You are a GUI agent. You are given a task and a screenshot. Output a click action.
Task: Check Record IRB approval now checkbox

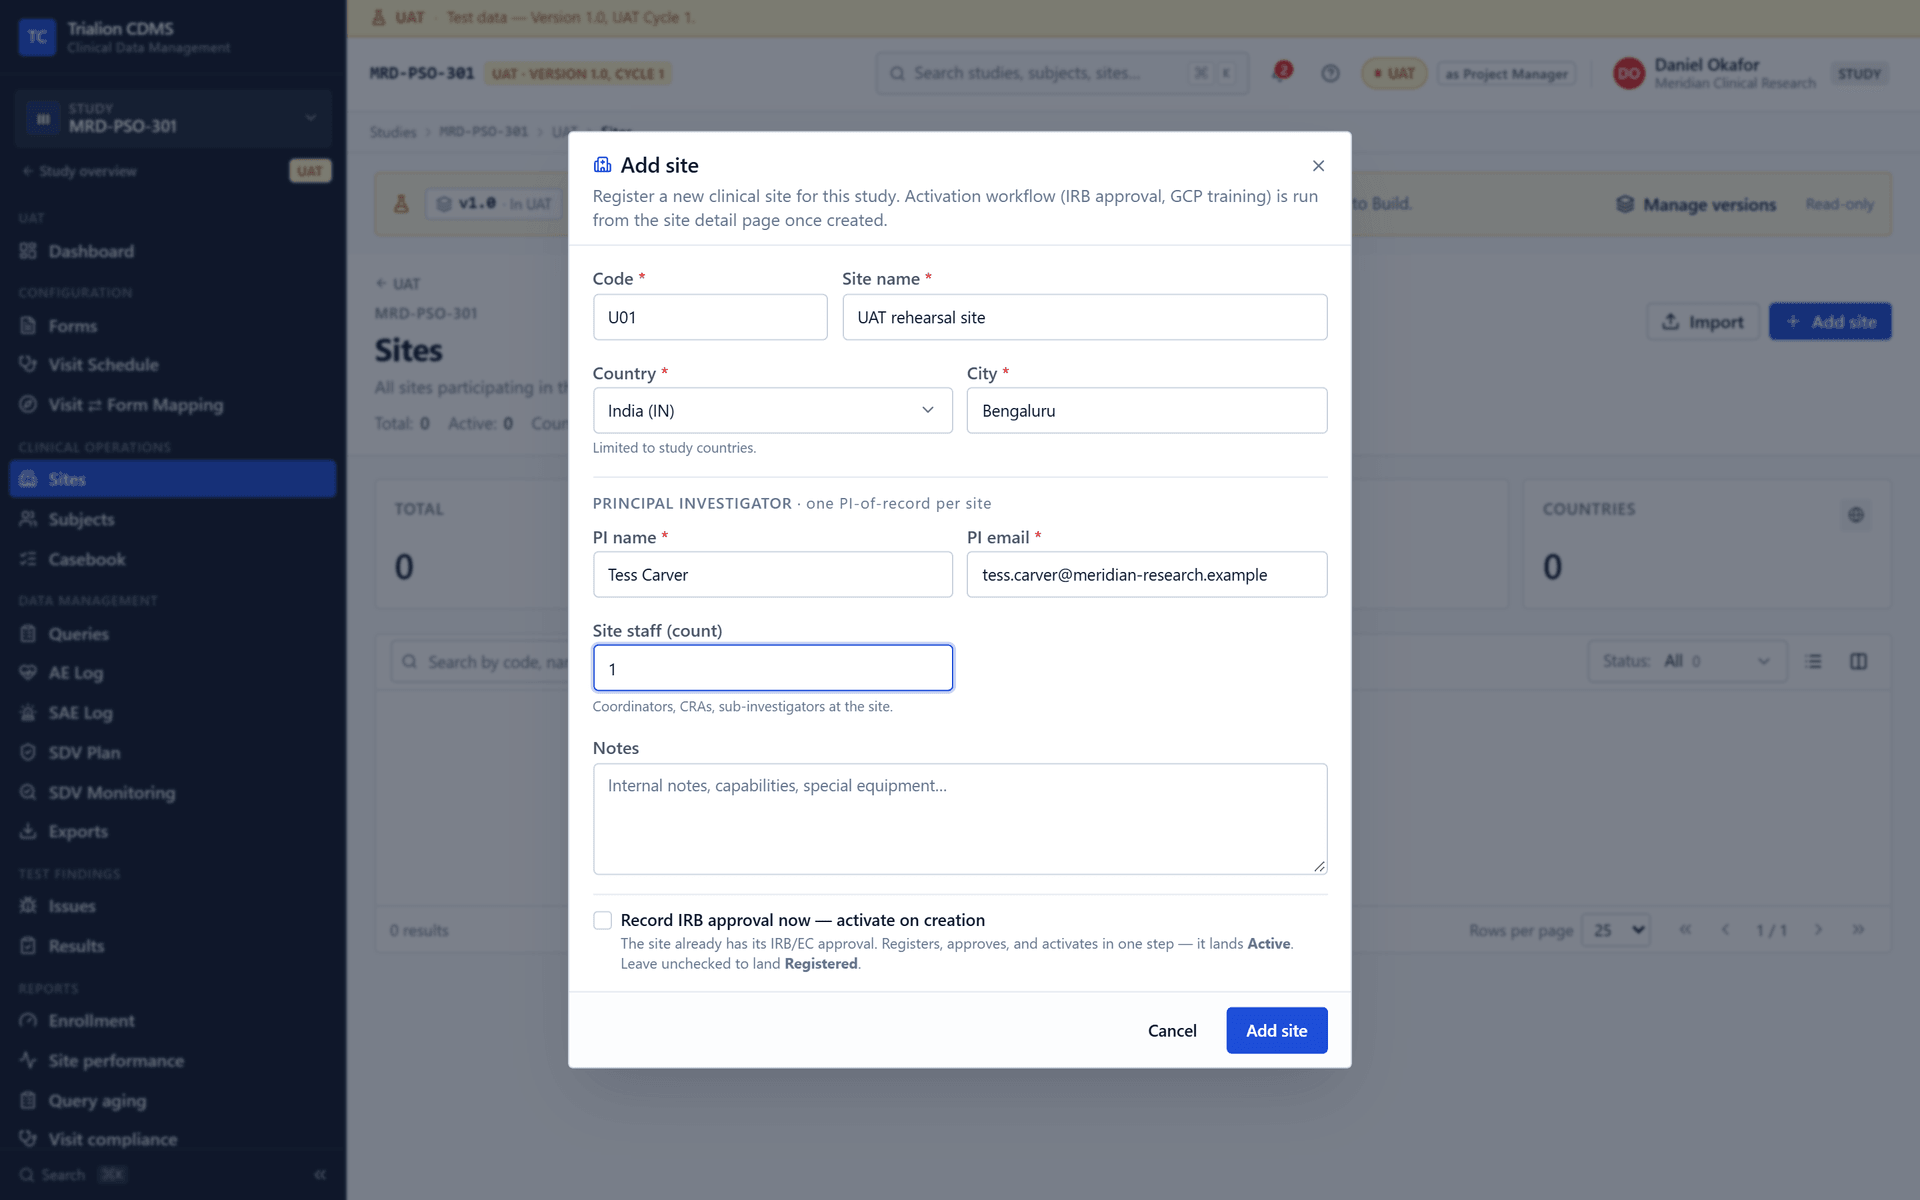coord(602,920)
